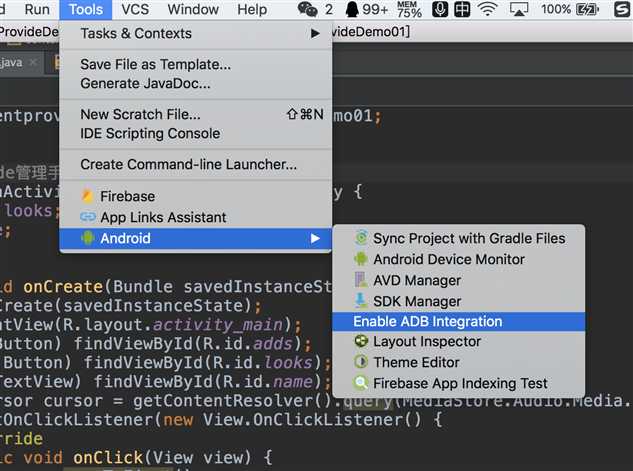Click 'onClick' method name in code

(x=108, y=458)
